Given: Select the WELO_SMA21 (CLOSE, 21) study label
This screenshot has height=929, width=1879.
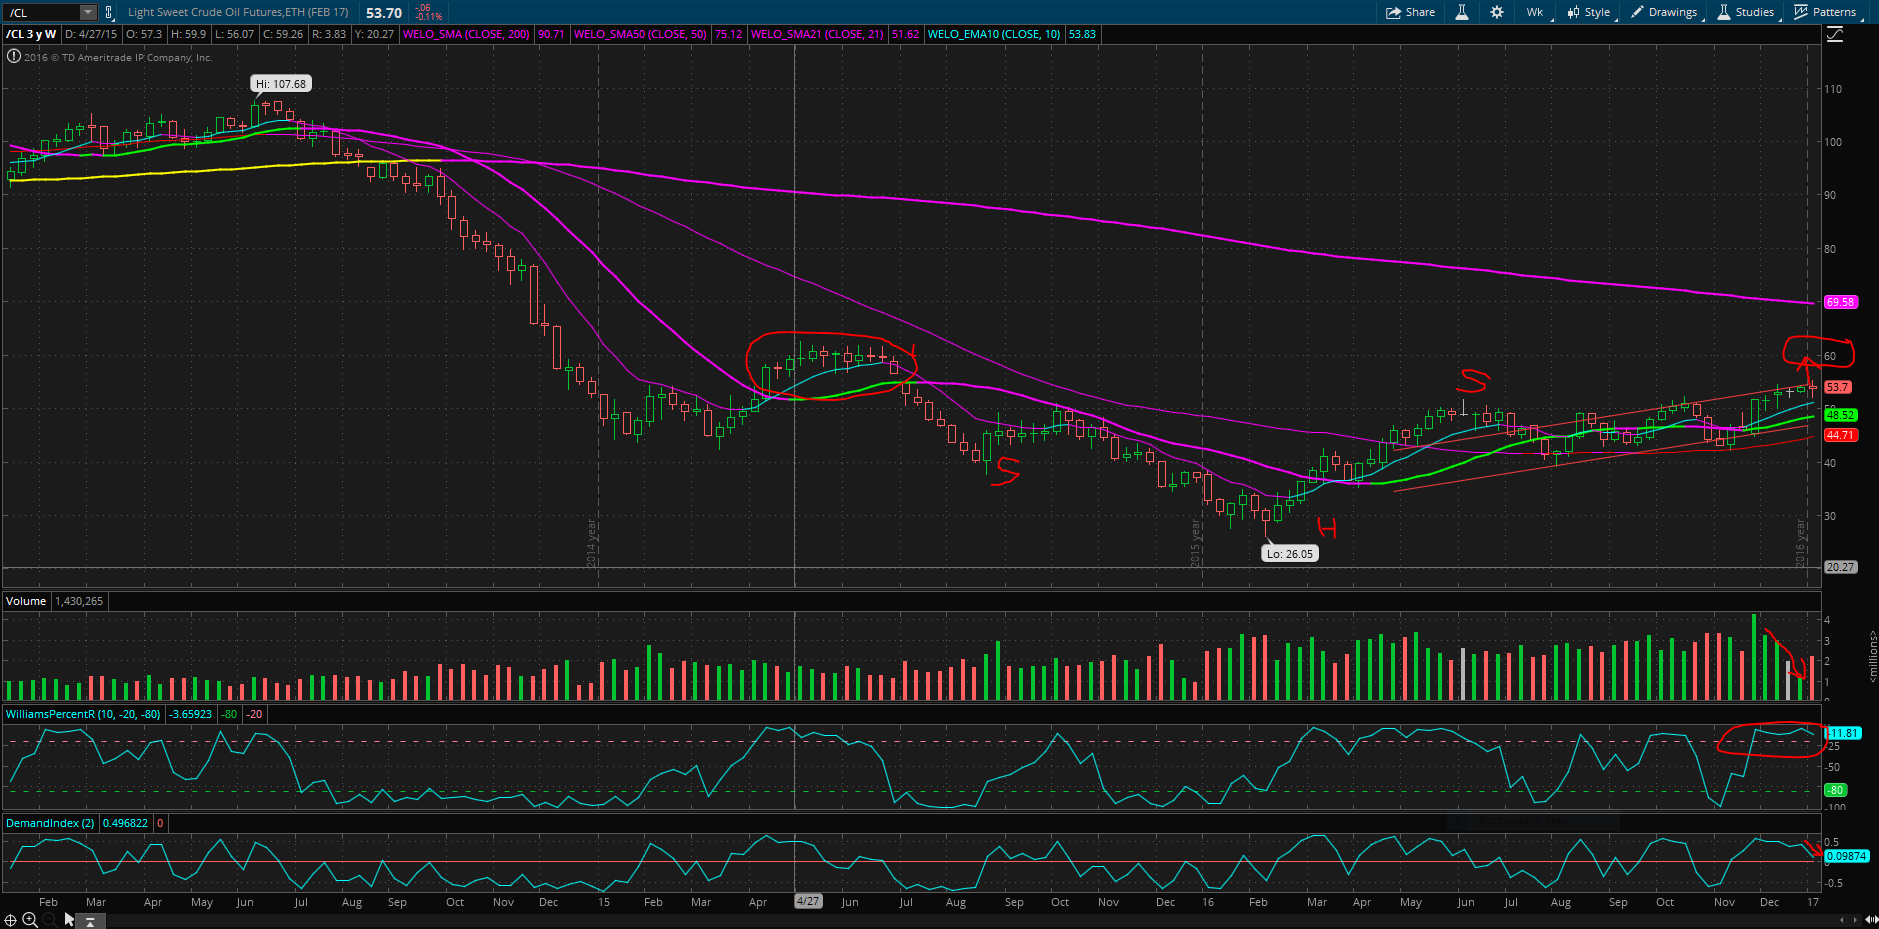Looking at the screenshot, I should click(x=817, y=34).
